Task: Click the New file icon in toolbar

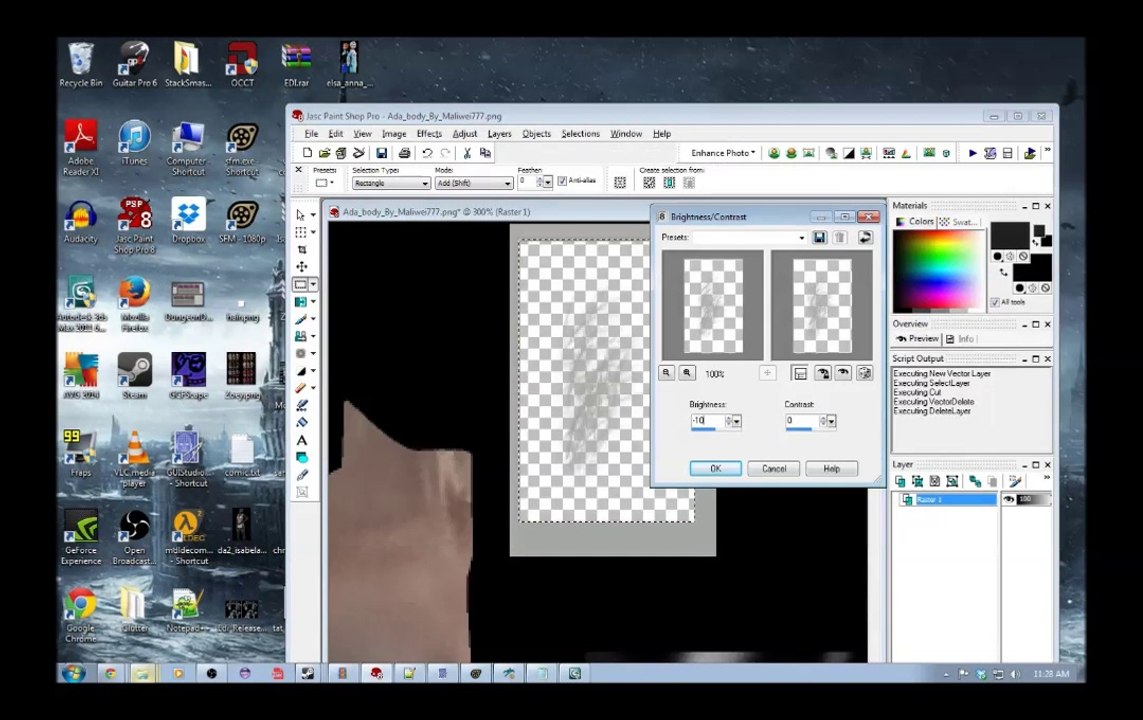Action: point(307,153)
